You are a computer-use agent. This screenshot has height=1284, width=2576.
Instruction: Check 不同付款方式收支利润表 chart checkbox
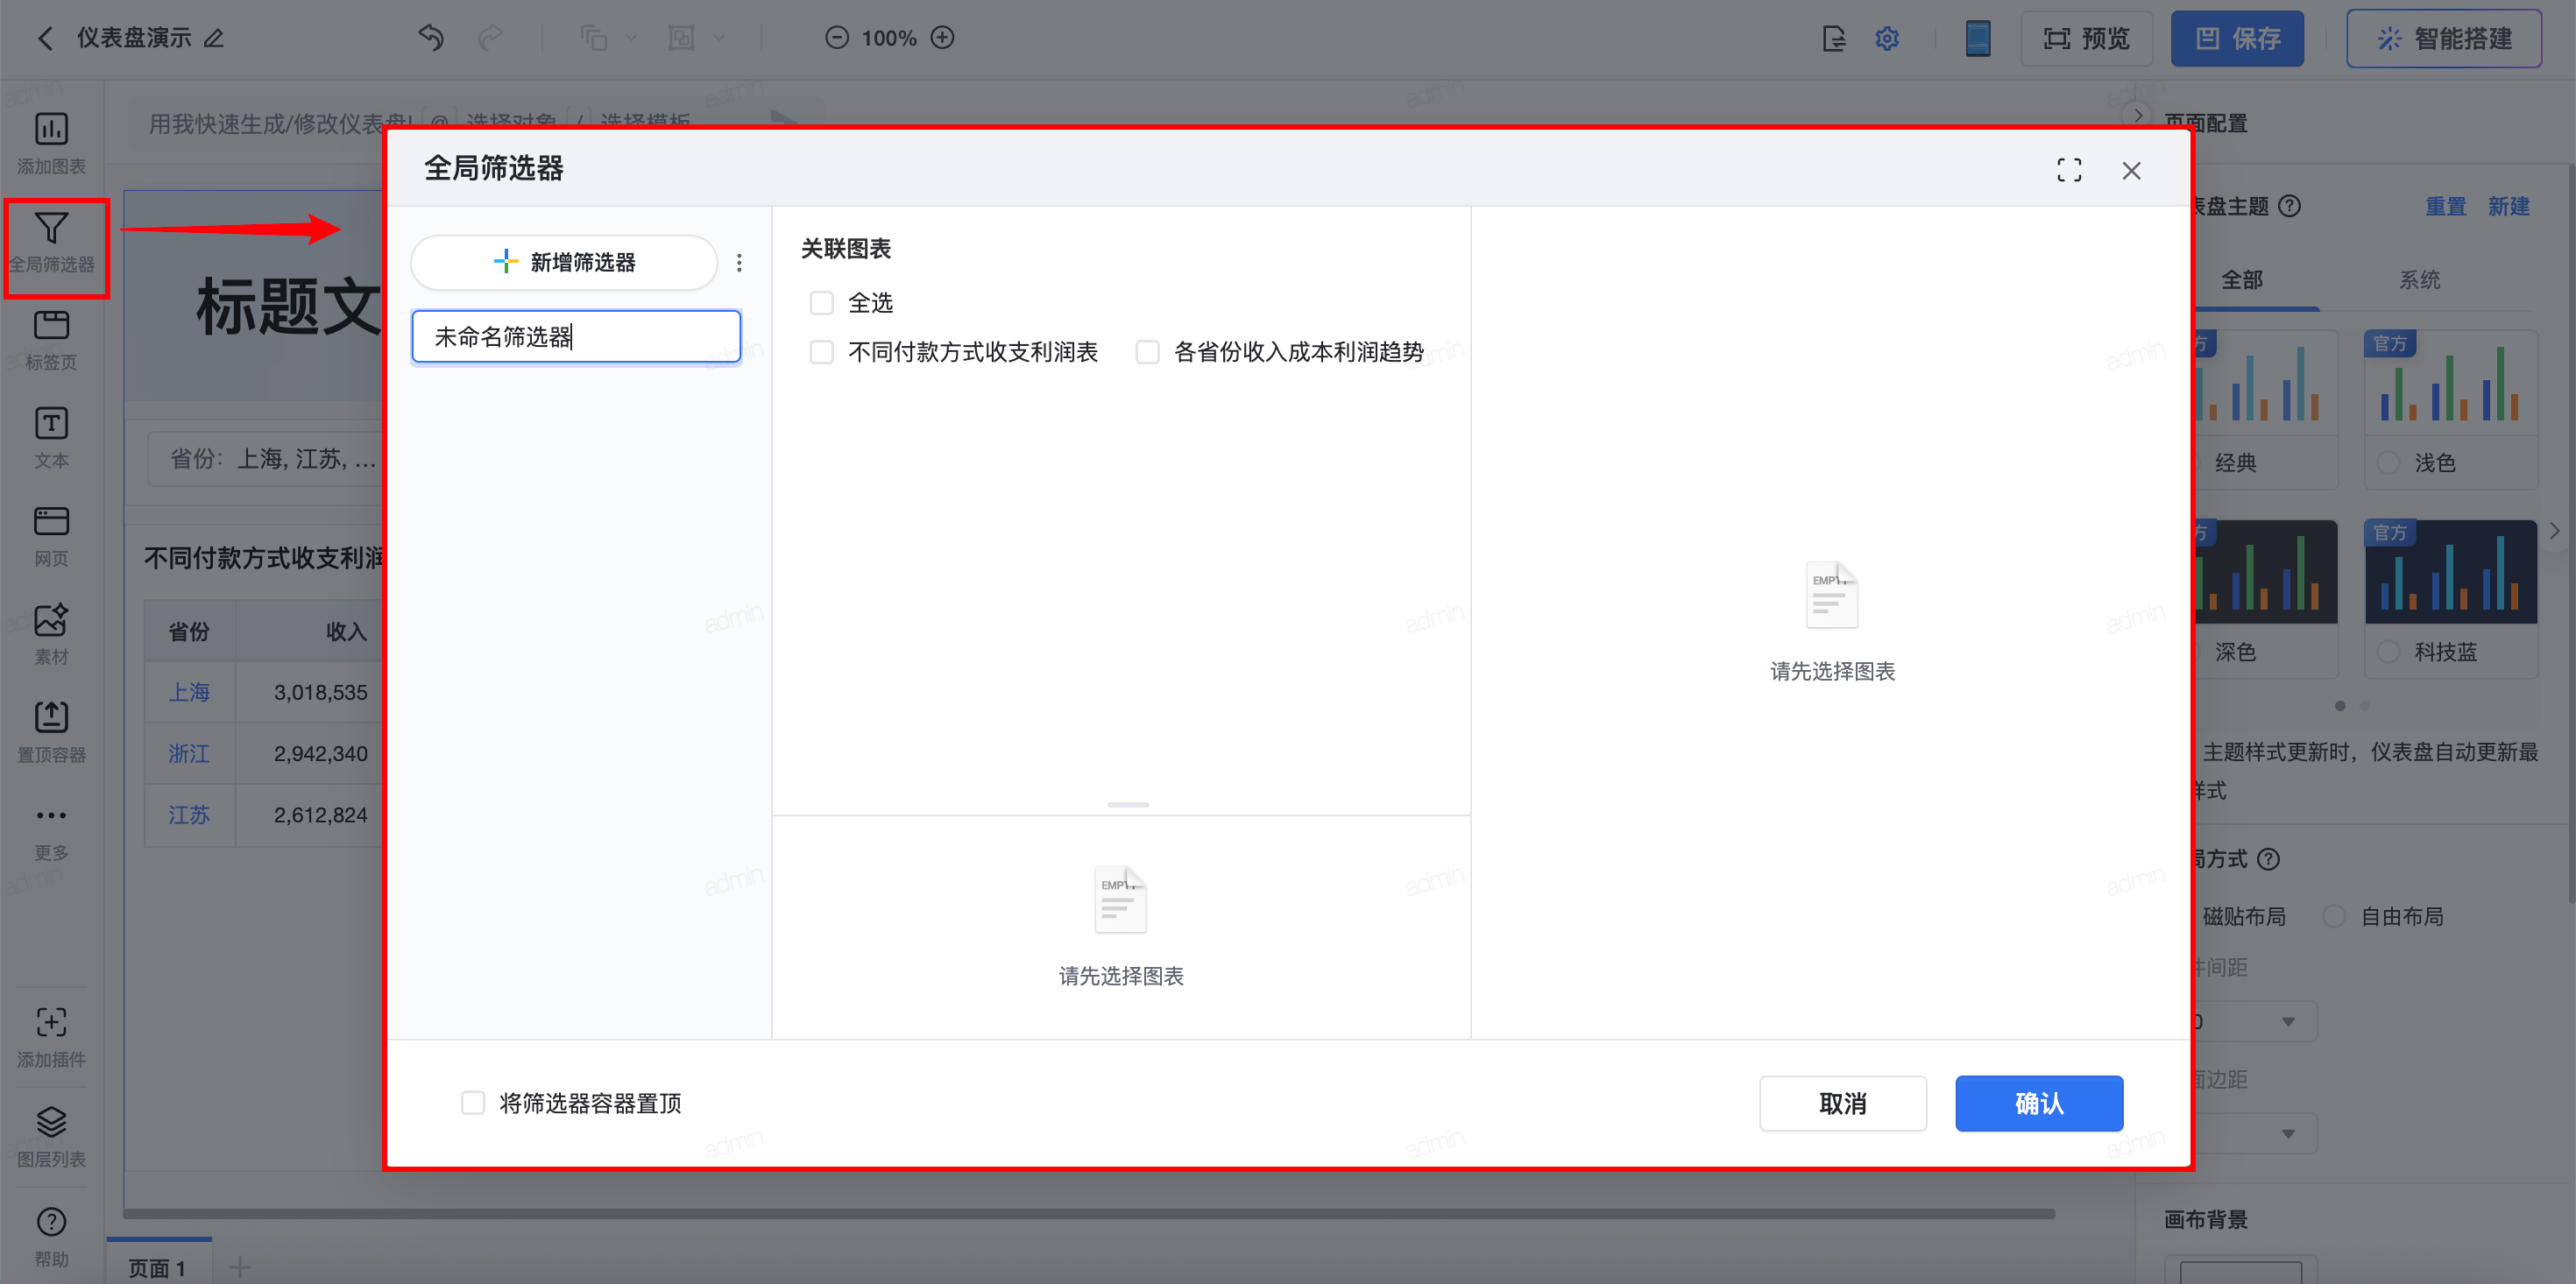tap(821, 352)
